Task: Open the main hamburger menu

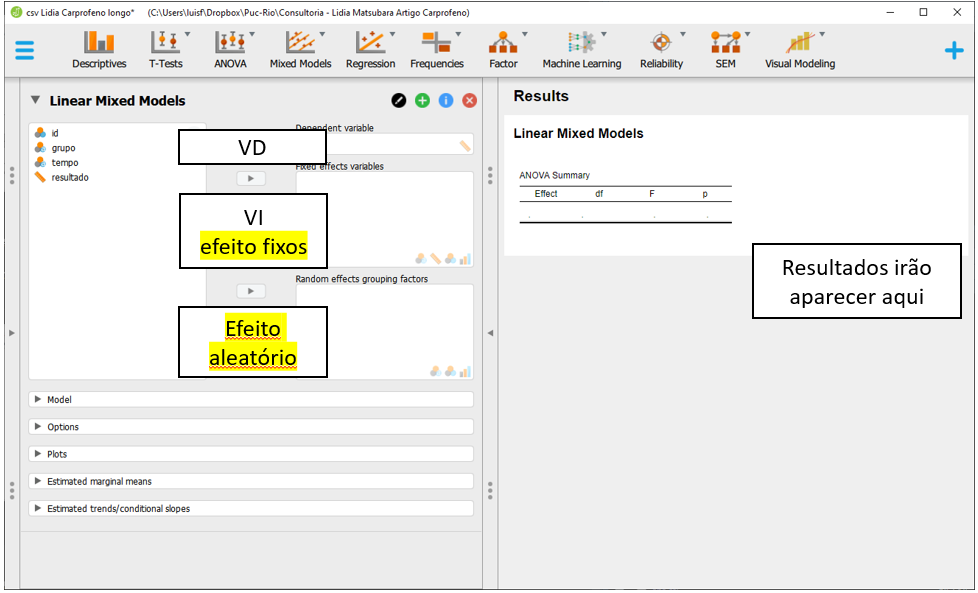Action: pyautogui.click(x=25, y=50)
